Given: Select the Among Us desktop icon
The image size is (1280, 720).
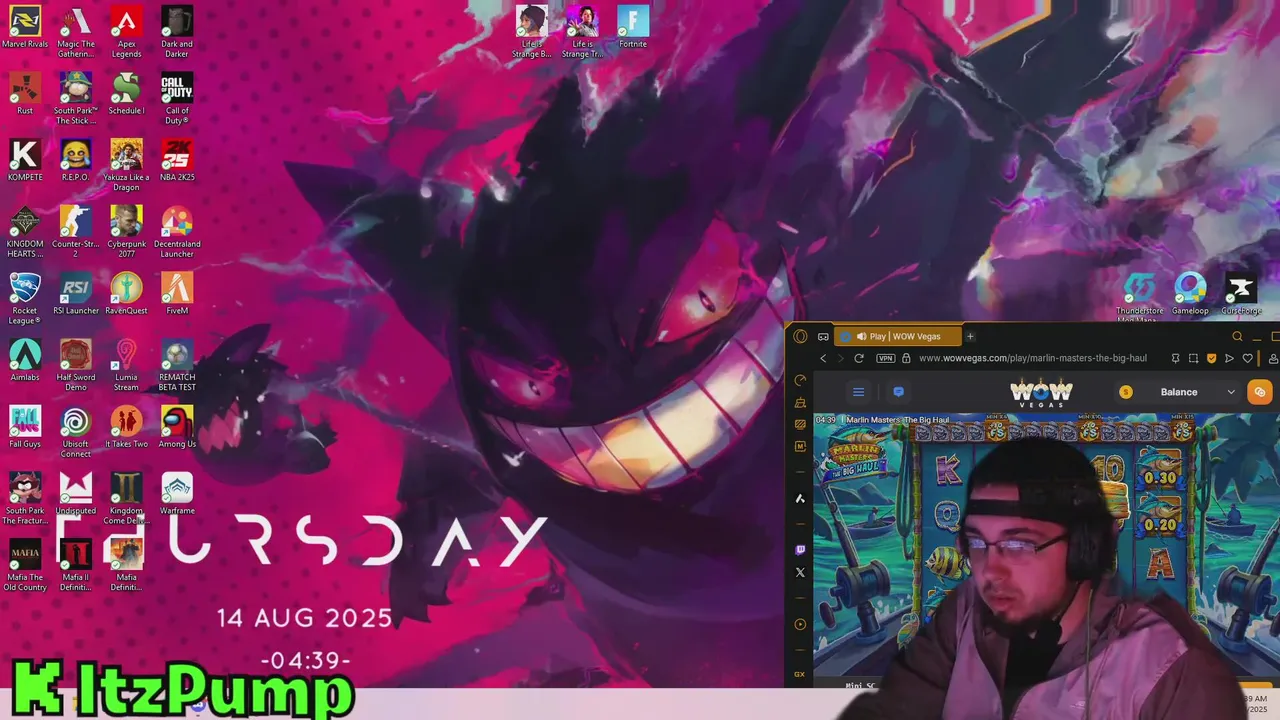Looking at the screenshot, I should [x=177, y=427].
